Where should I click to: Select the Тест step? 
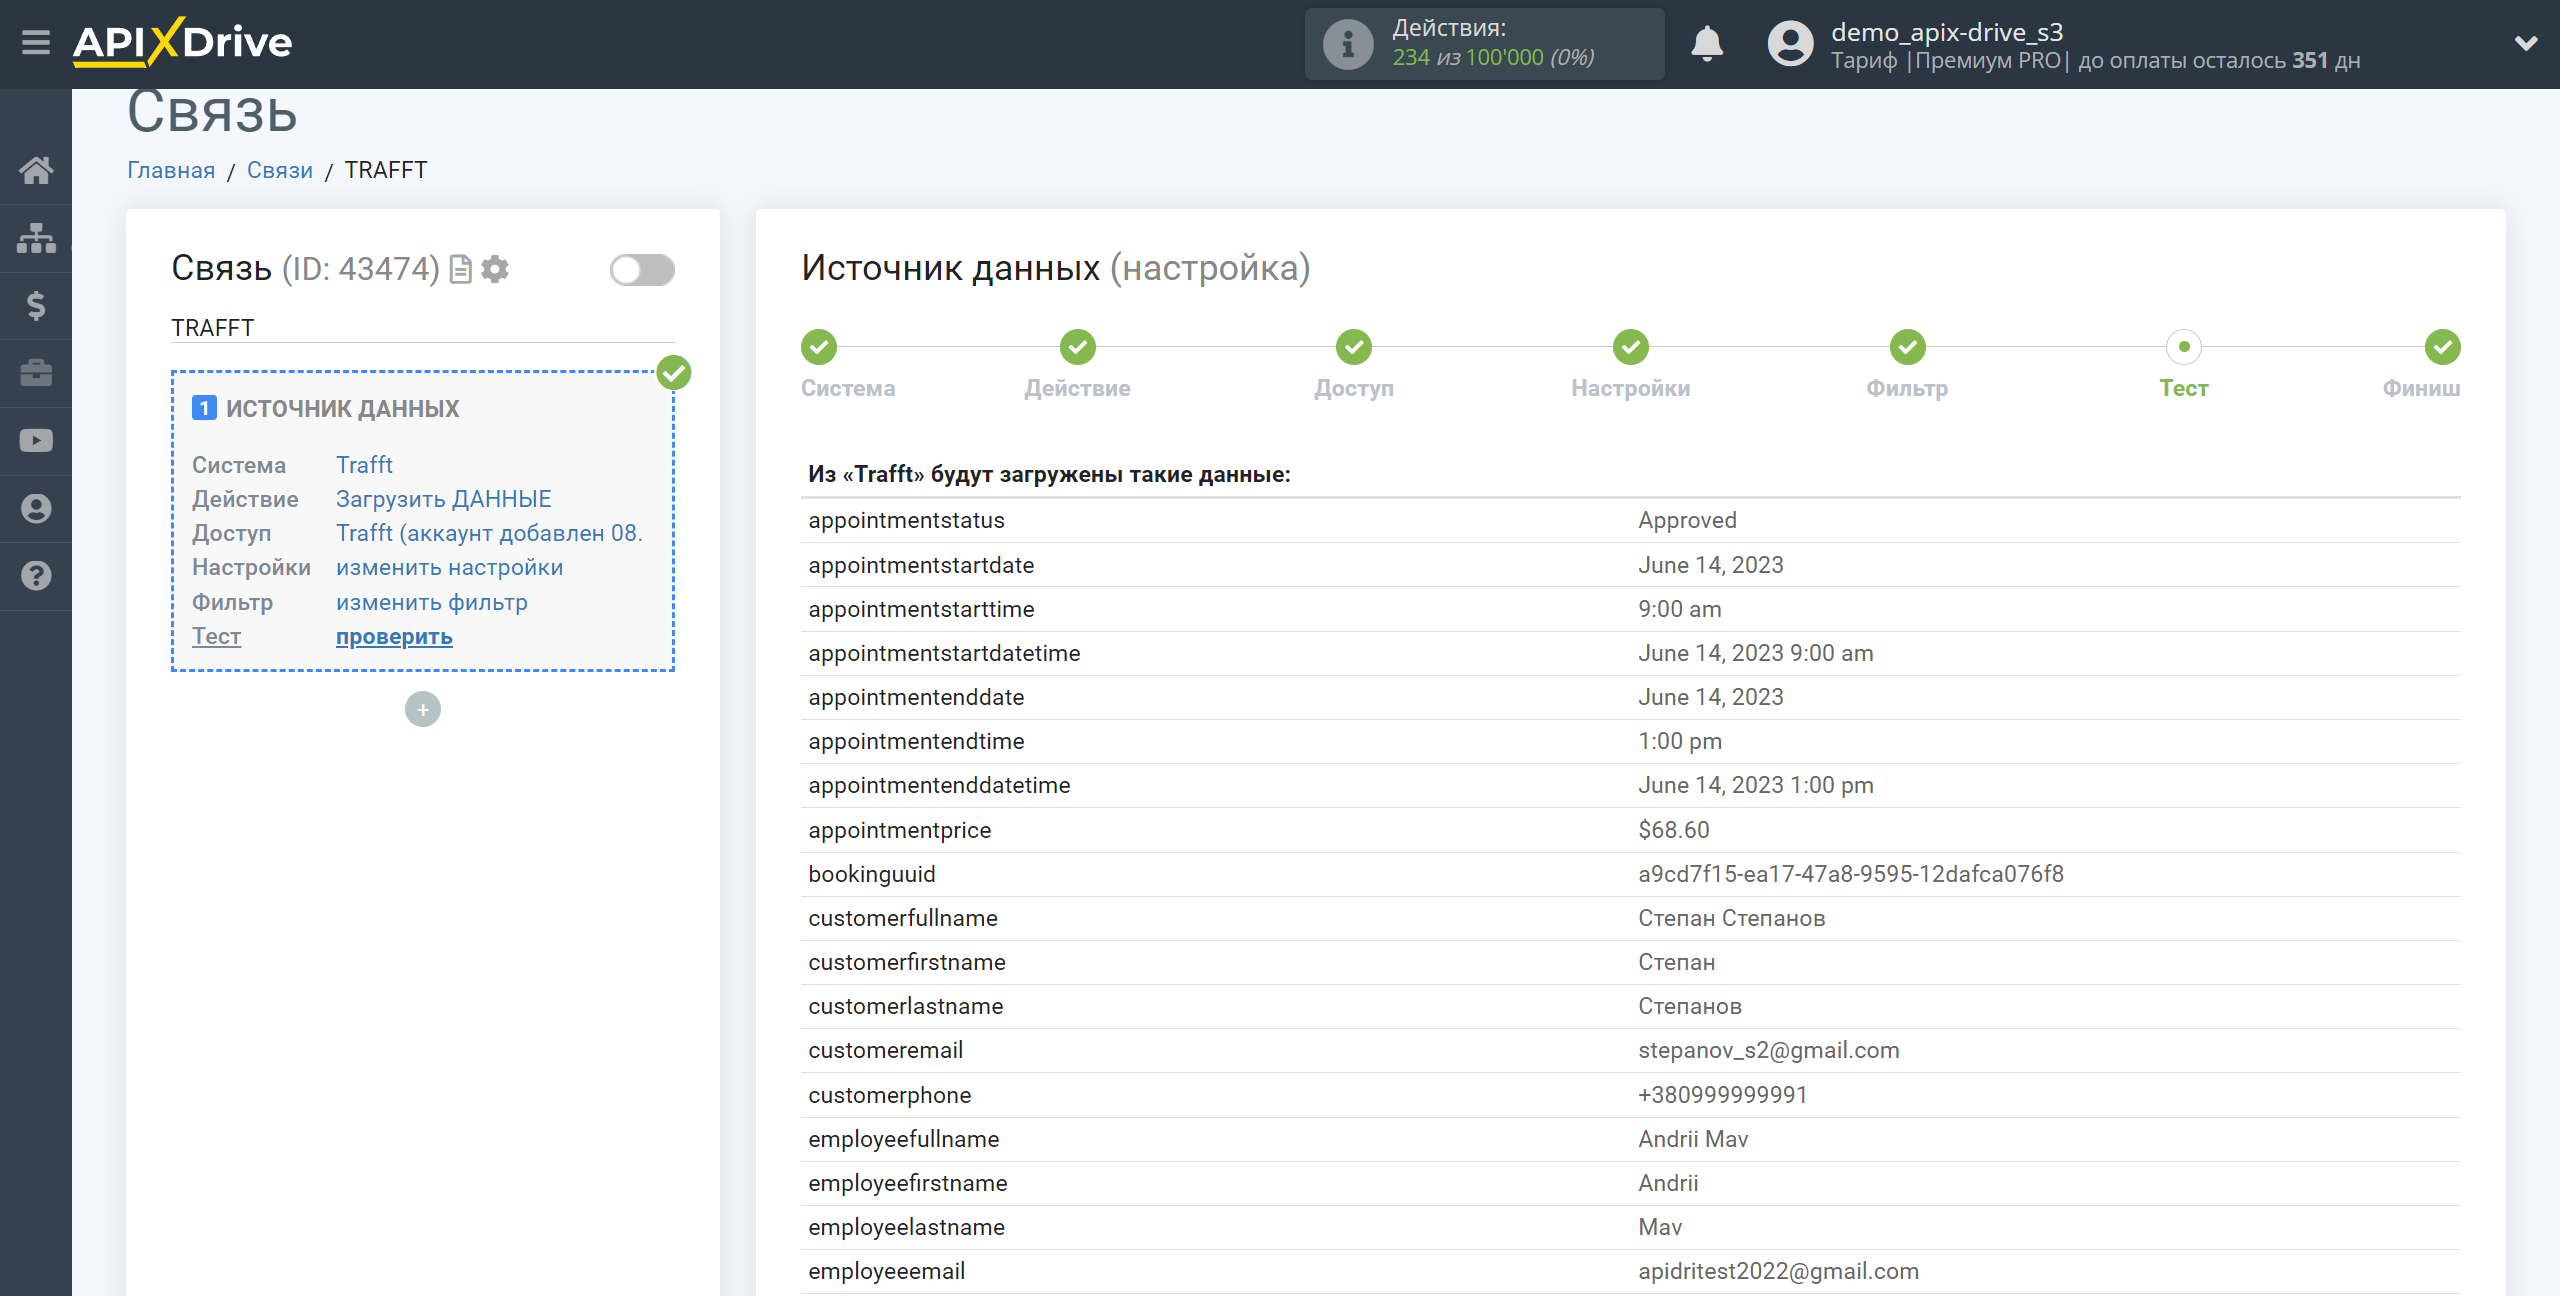pos(2184,388)
